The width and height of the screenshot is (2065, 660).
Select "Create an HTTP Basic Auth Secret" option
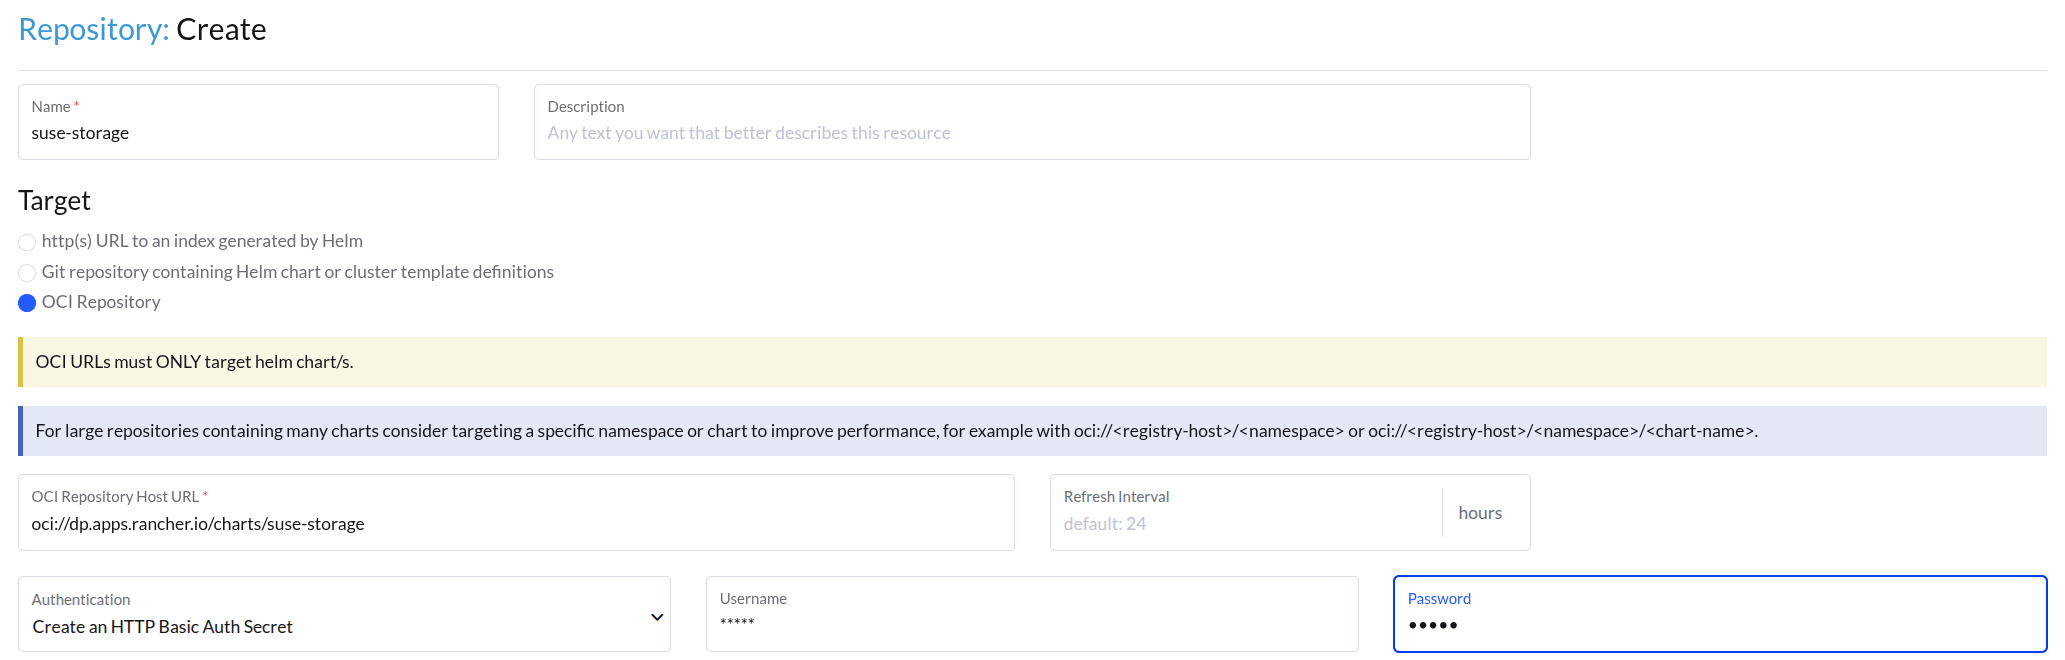coord(162,626)
